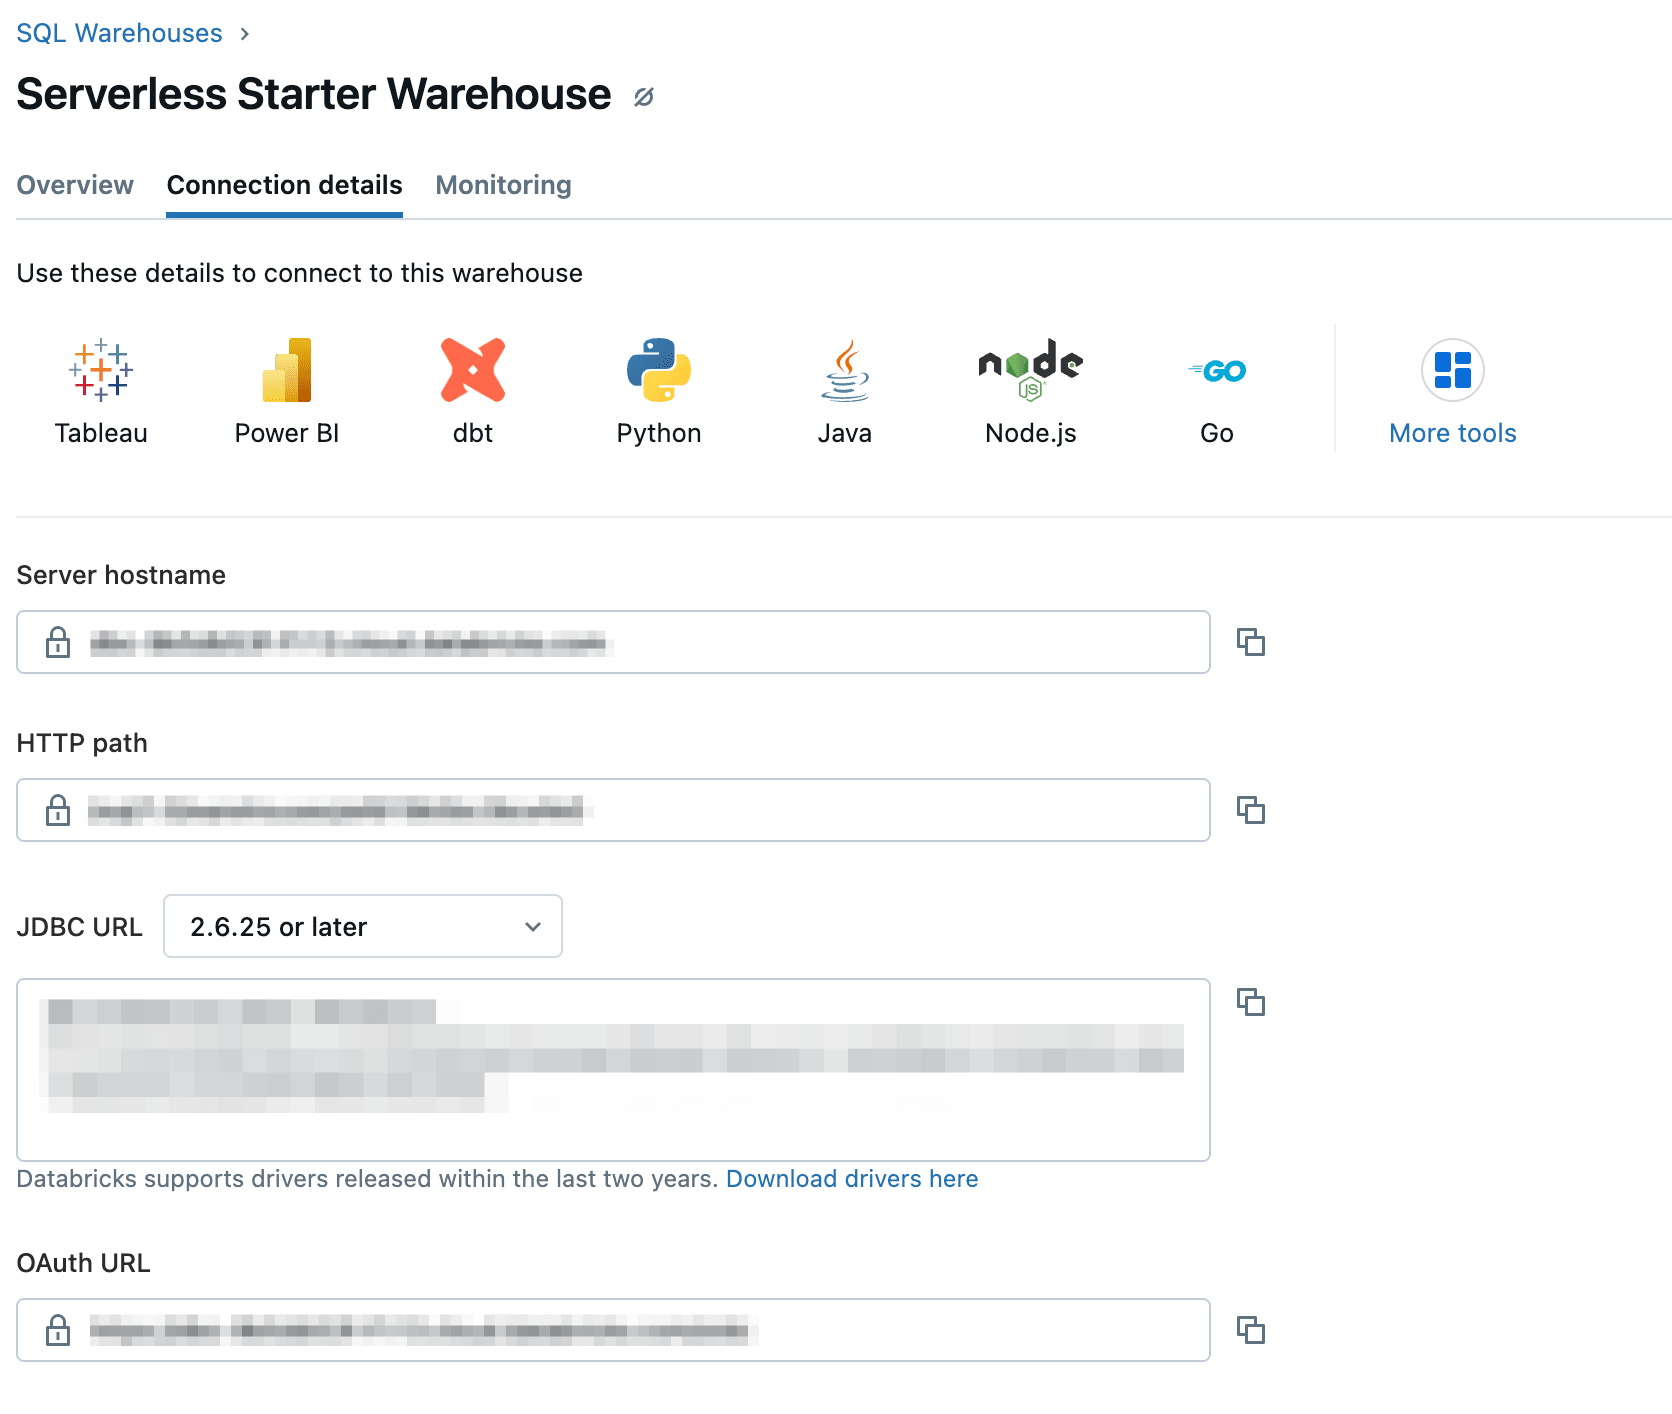Click the icon beside the warehouse title
The height and width of the screenshot is (1414, 1672).
[x=644, y=97]
